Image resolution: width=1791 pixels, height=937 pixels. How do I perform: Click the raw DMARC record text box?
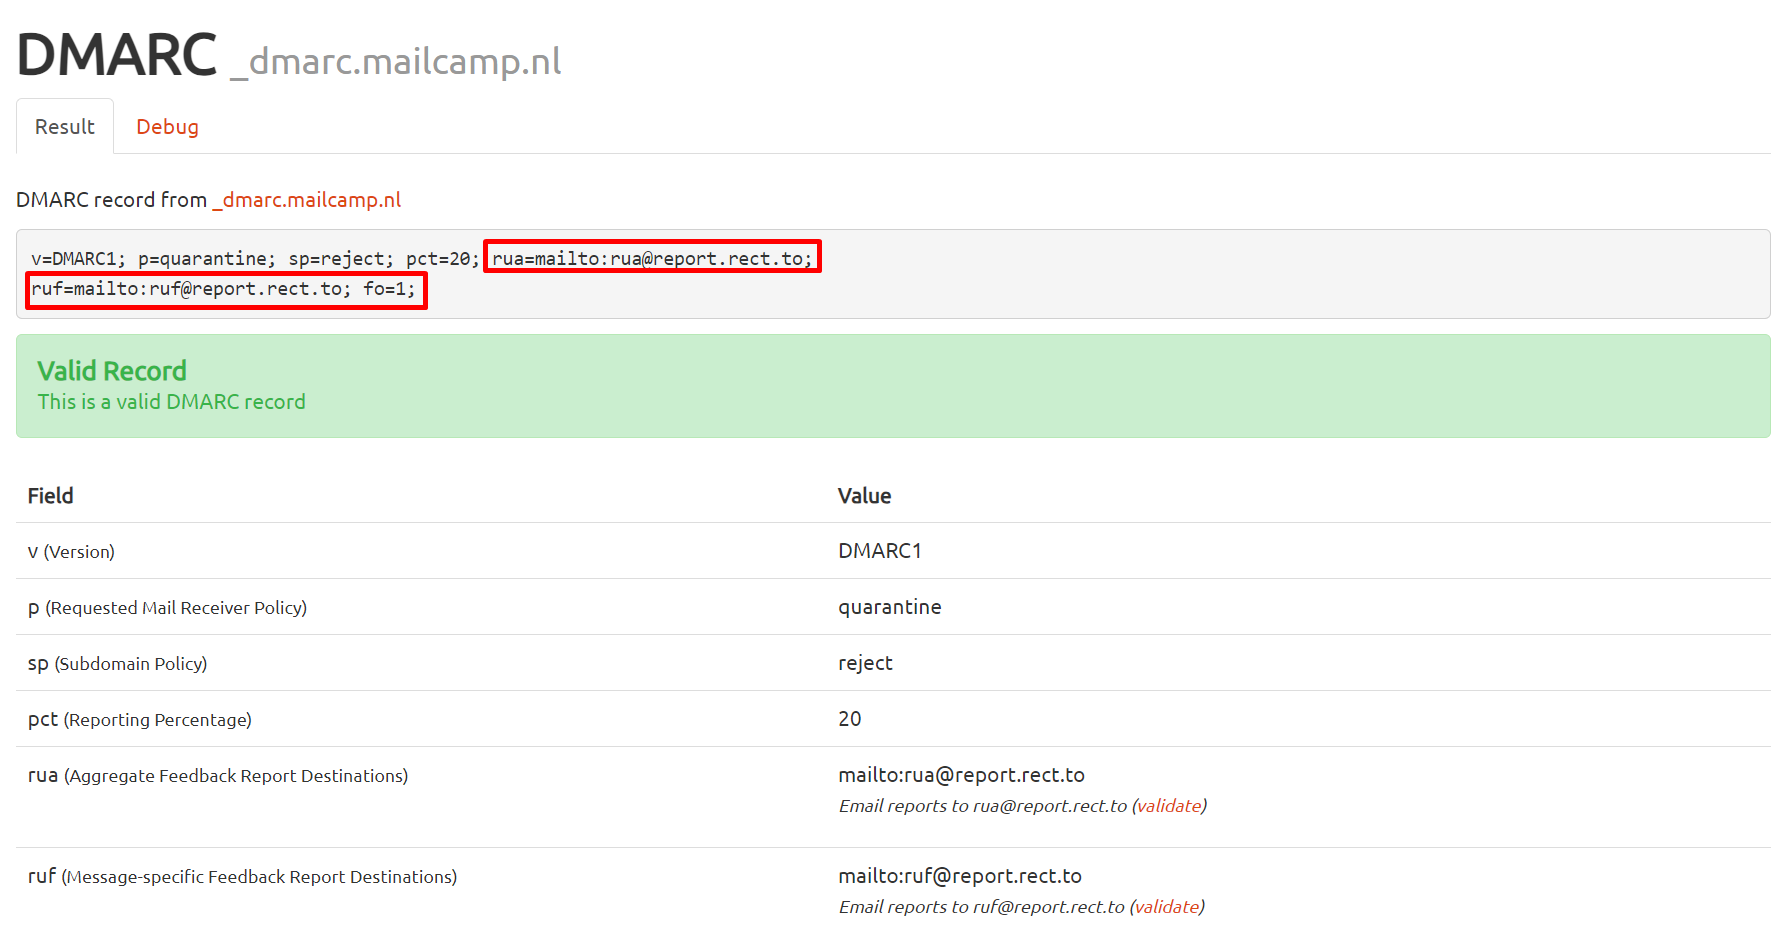coord(893,274)
